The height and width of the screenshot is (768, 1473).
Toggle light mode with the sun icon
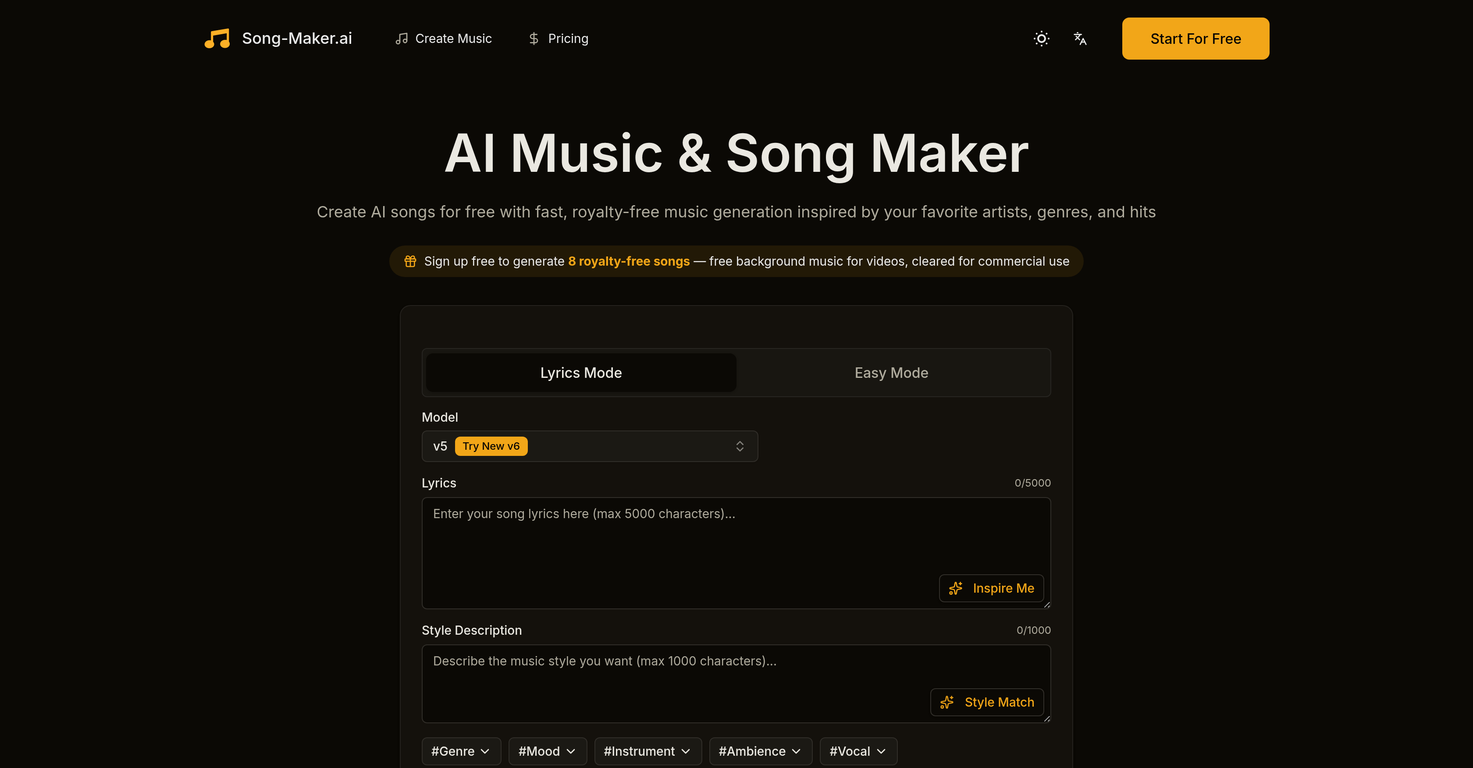pos(1040,38)
